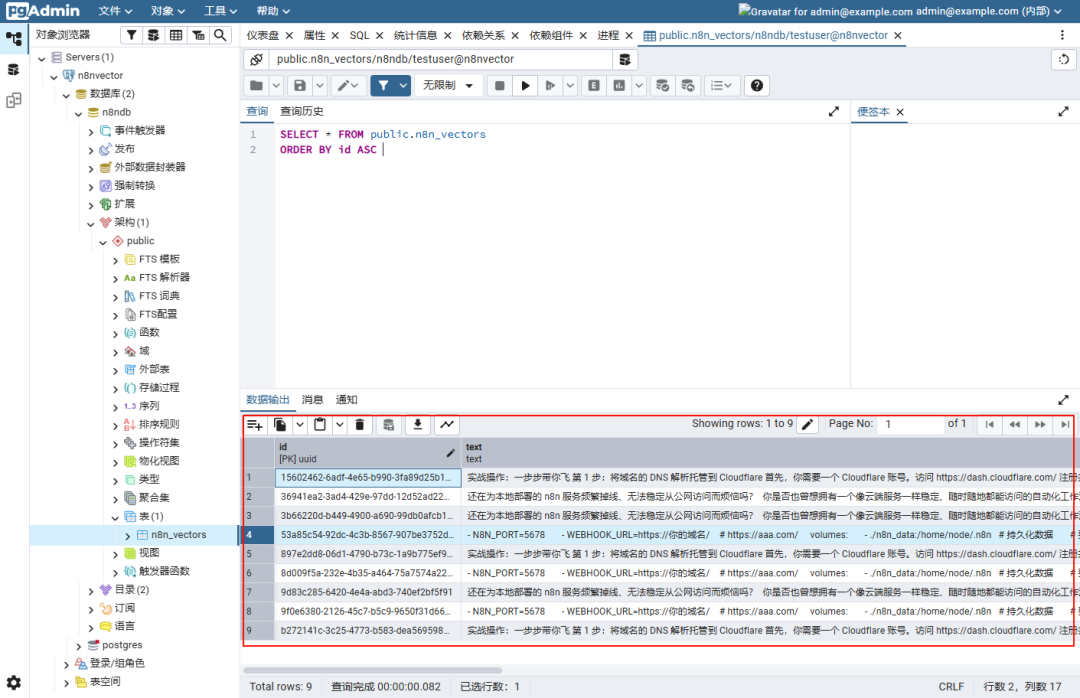Click the save file disk icon
This screenshot has height=698, width=1080.
(x=300, y=85)
